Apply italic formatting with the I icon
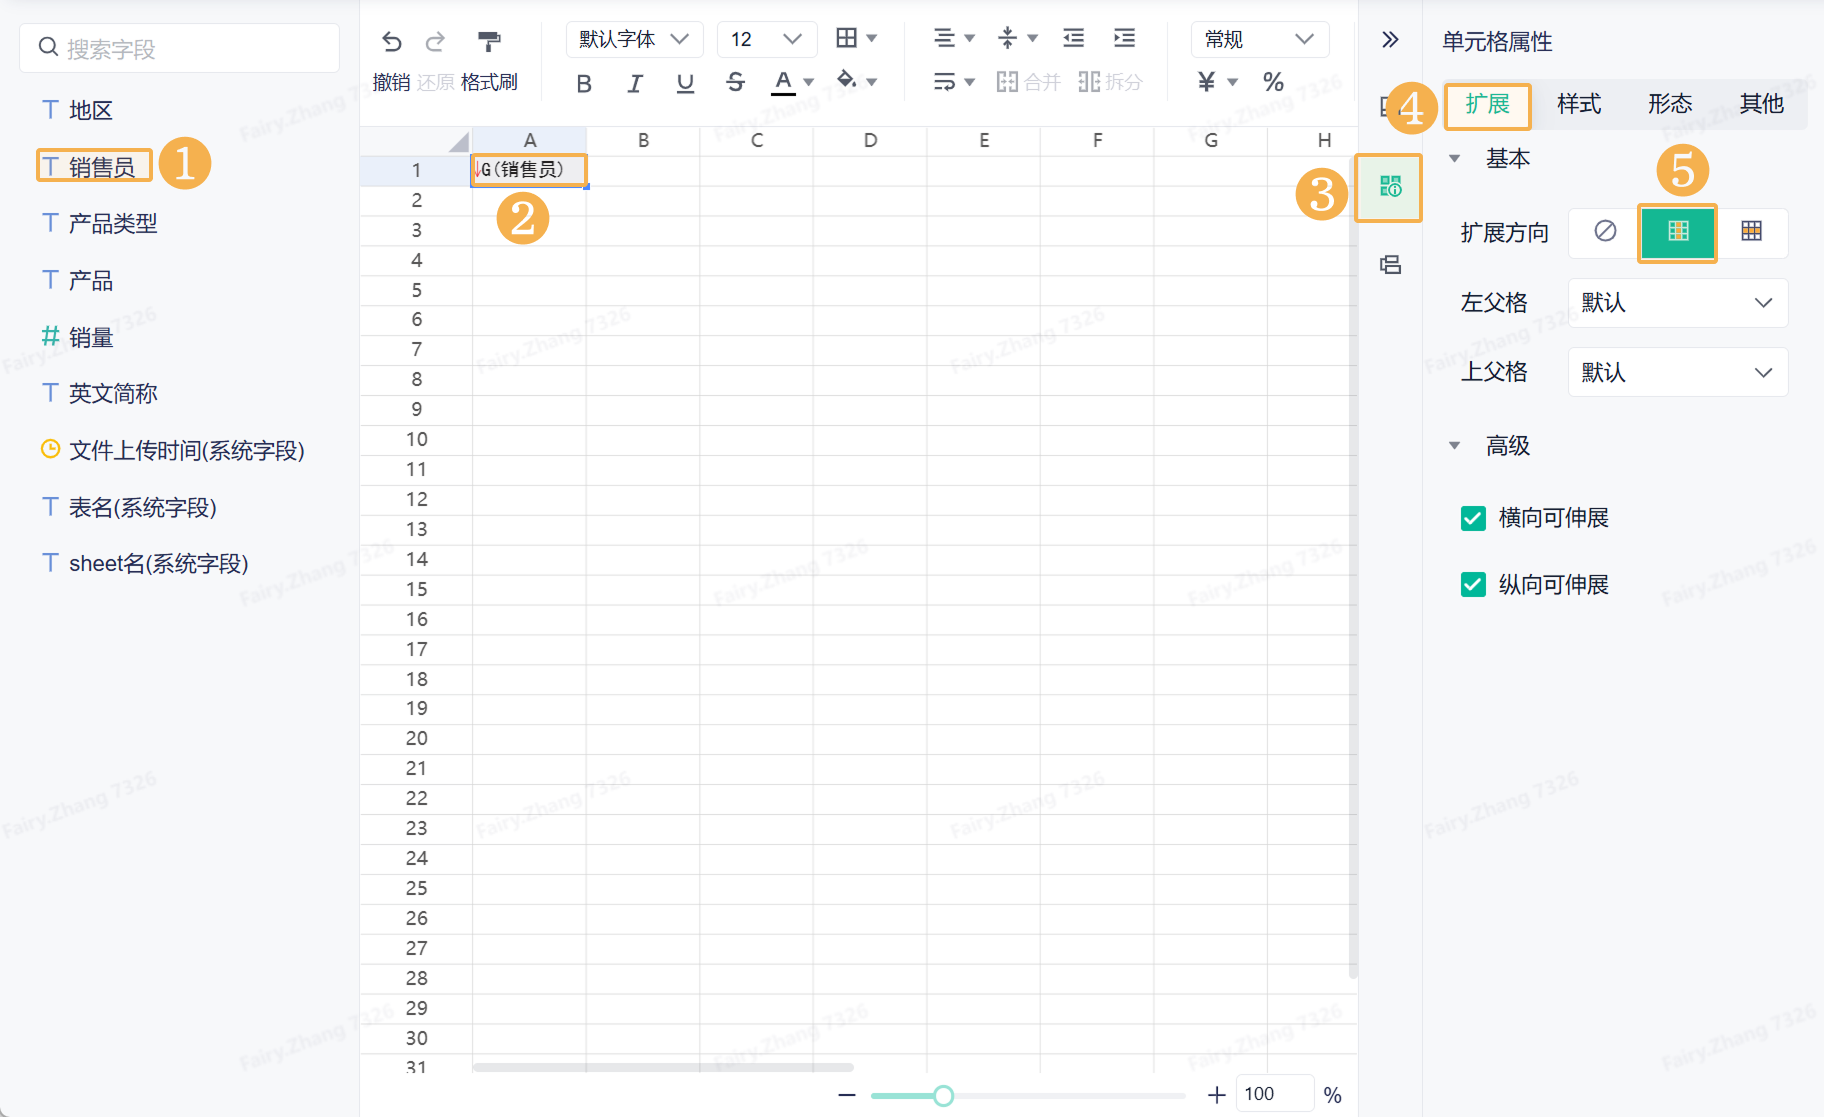This screenshot has width=1824, height=1117. [635, 83]
